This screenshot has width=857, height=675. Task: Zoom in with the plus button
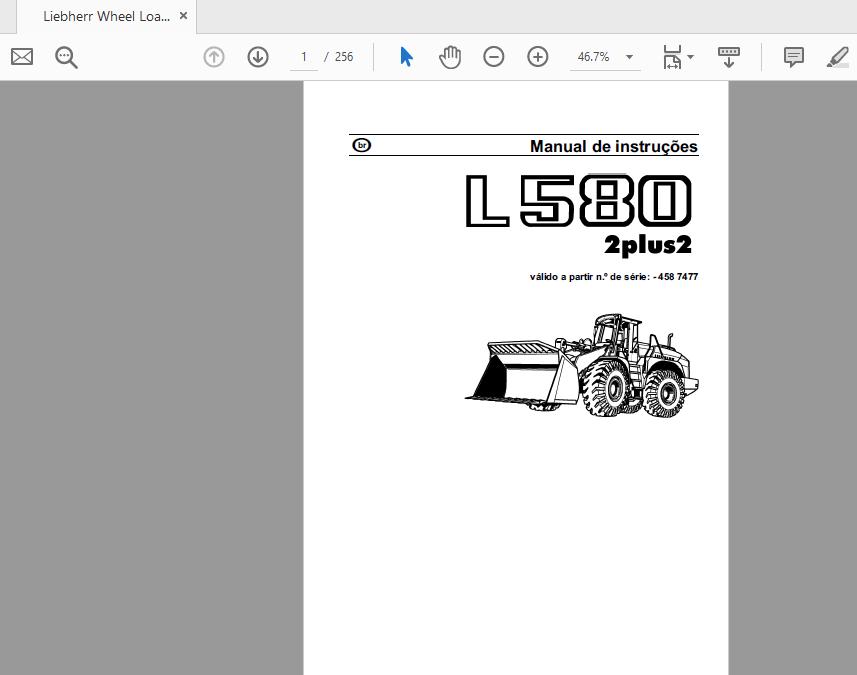pyautogui.click(x=538, y=57)
